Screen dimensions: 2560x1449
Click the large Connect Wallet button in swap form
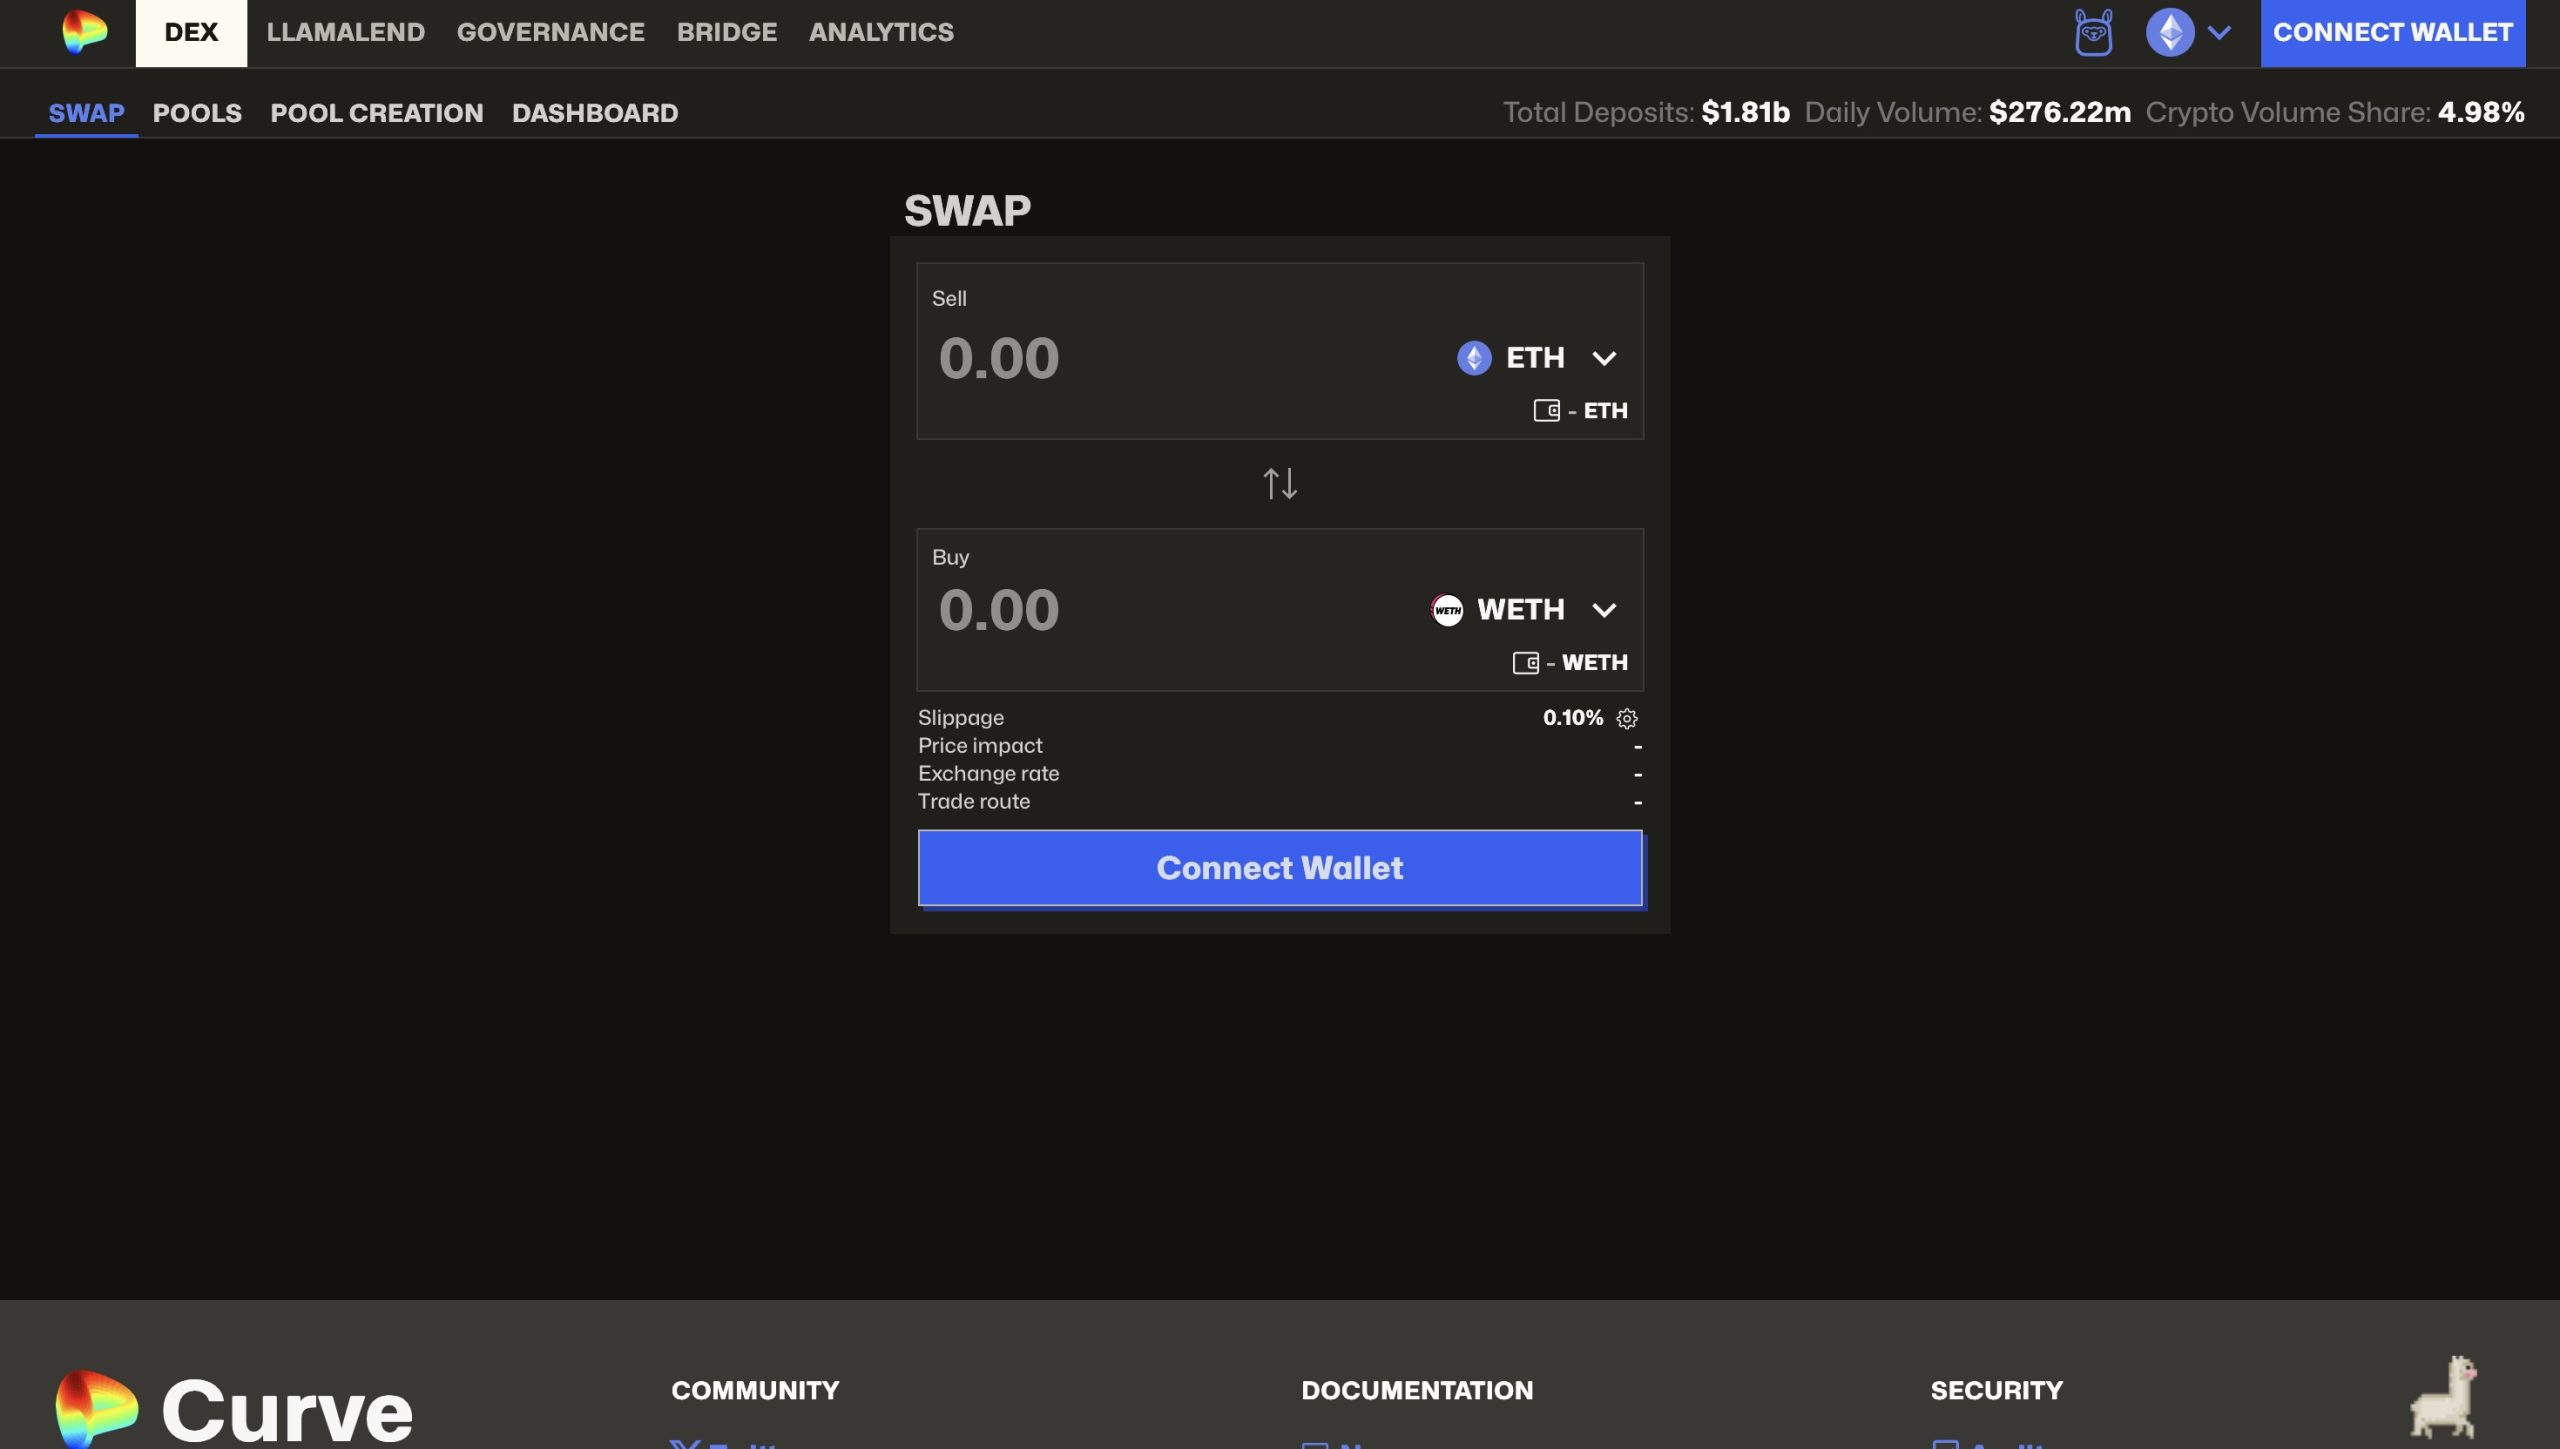coord(1279,868)
